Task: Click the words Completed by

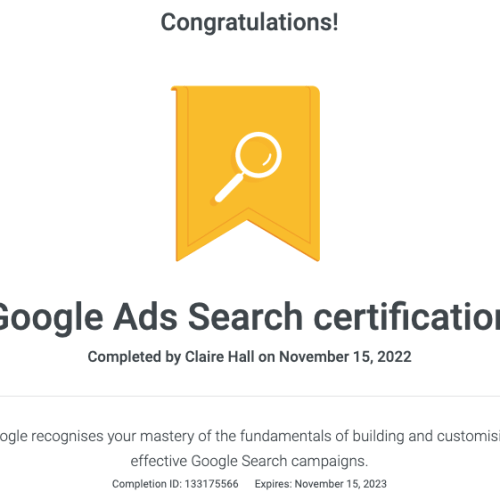Action: [x=134, y=357]
